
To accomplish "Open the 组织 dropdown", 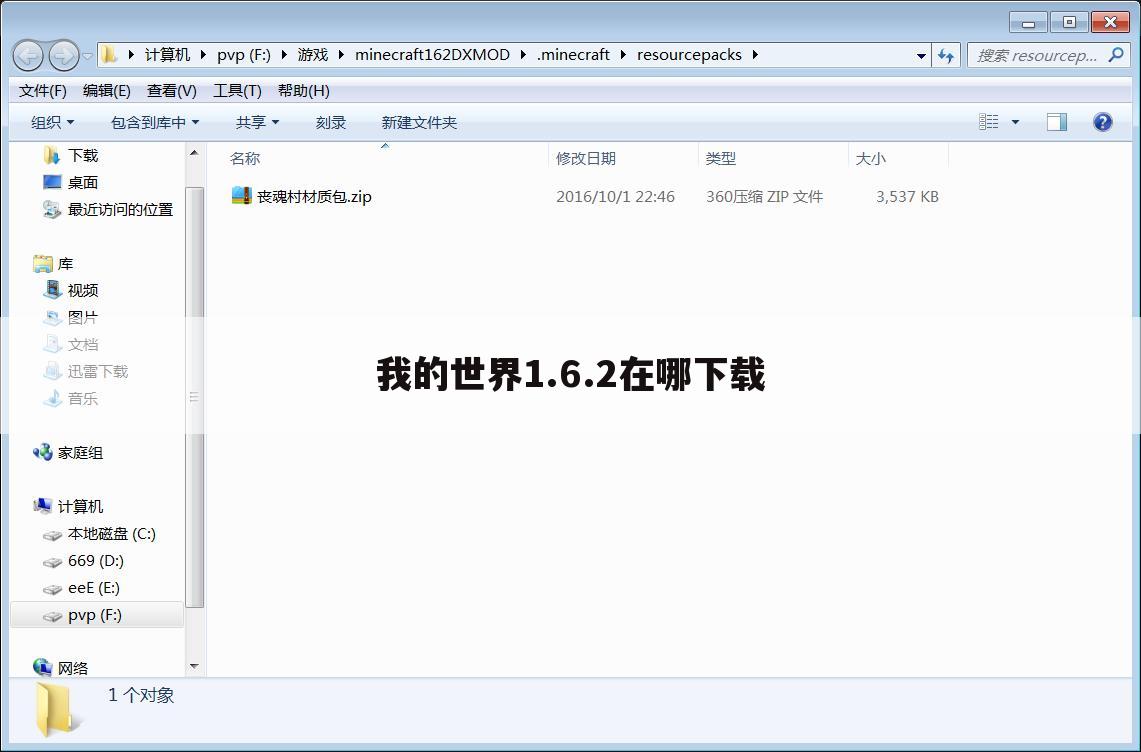I will tap(52, 122).
